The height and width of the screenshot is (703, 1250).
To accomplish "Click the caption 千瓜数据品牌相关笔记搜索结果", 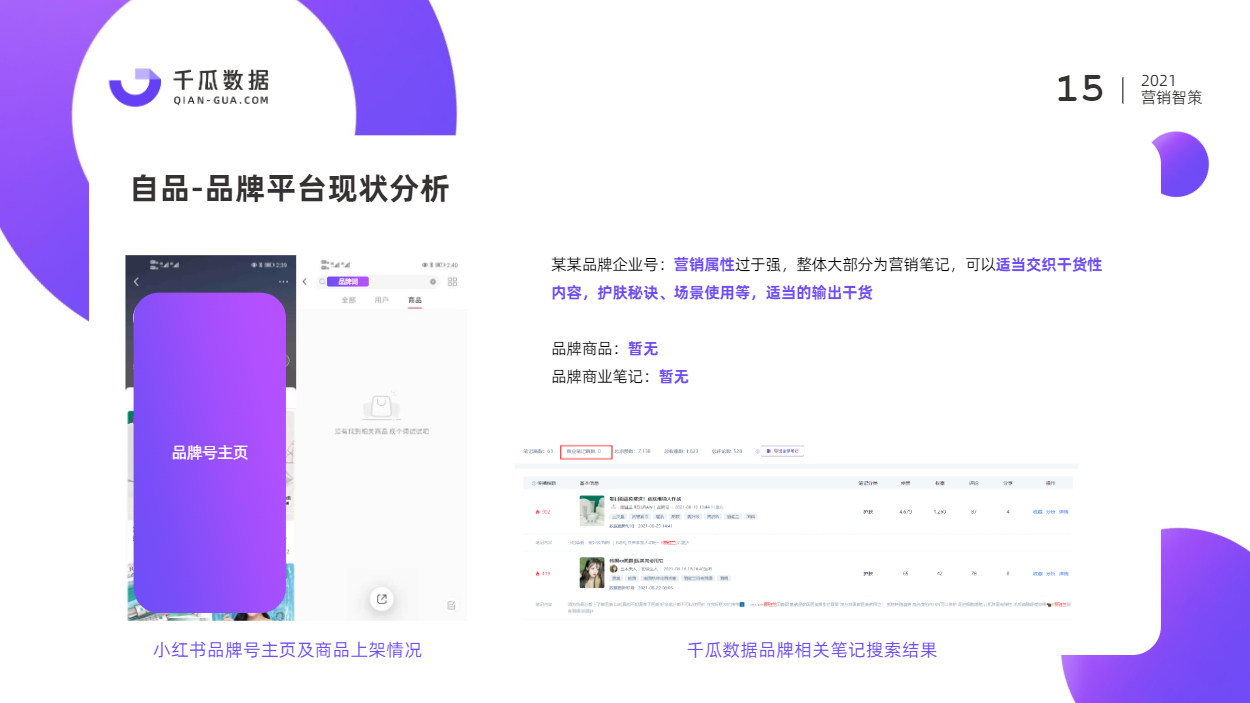I will (812, 650).
